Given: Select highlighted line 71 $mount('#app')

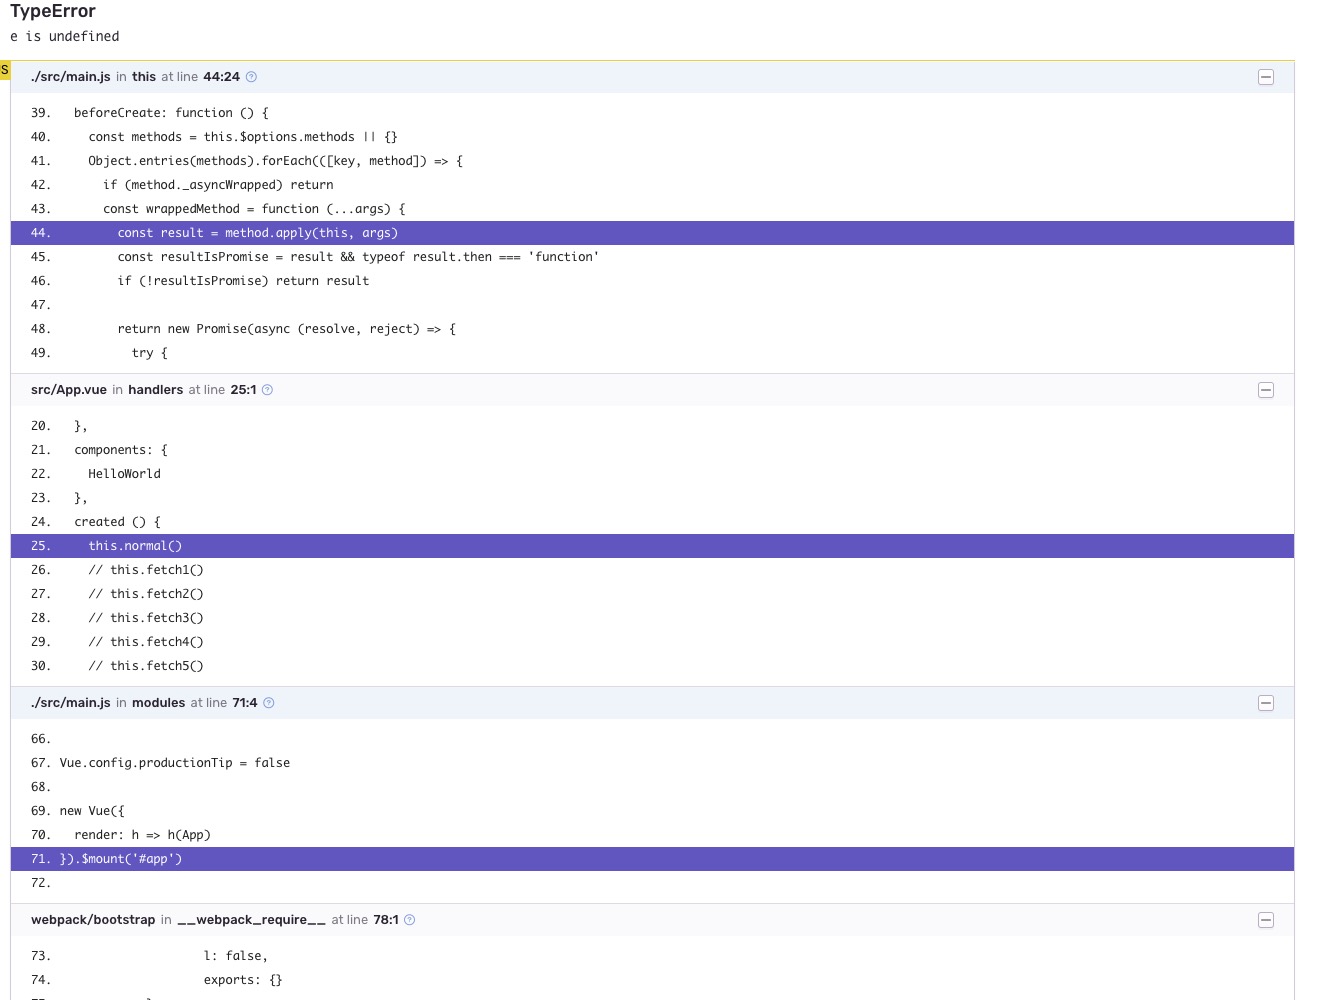Looking at the screenshot, I should click(x=652, y=859).
